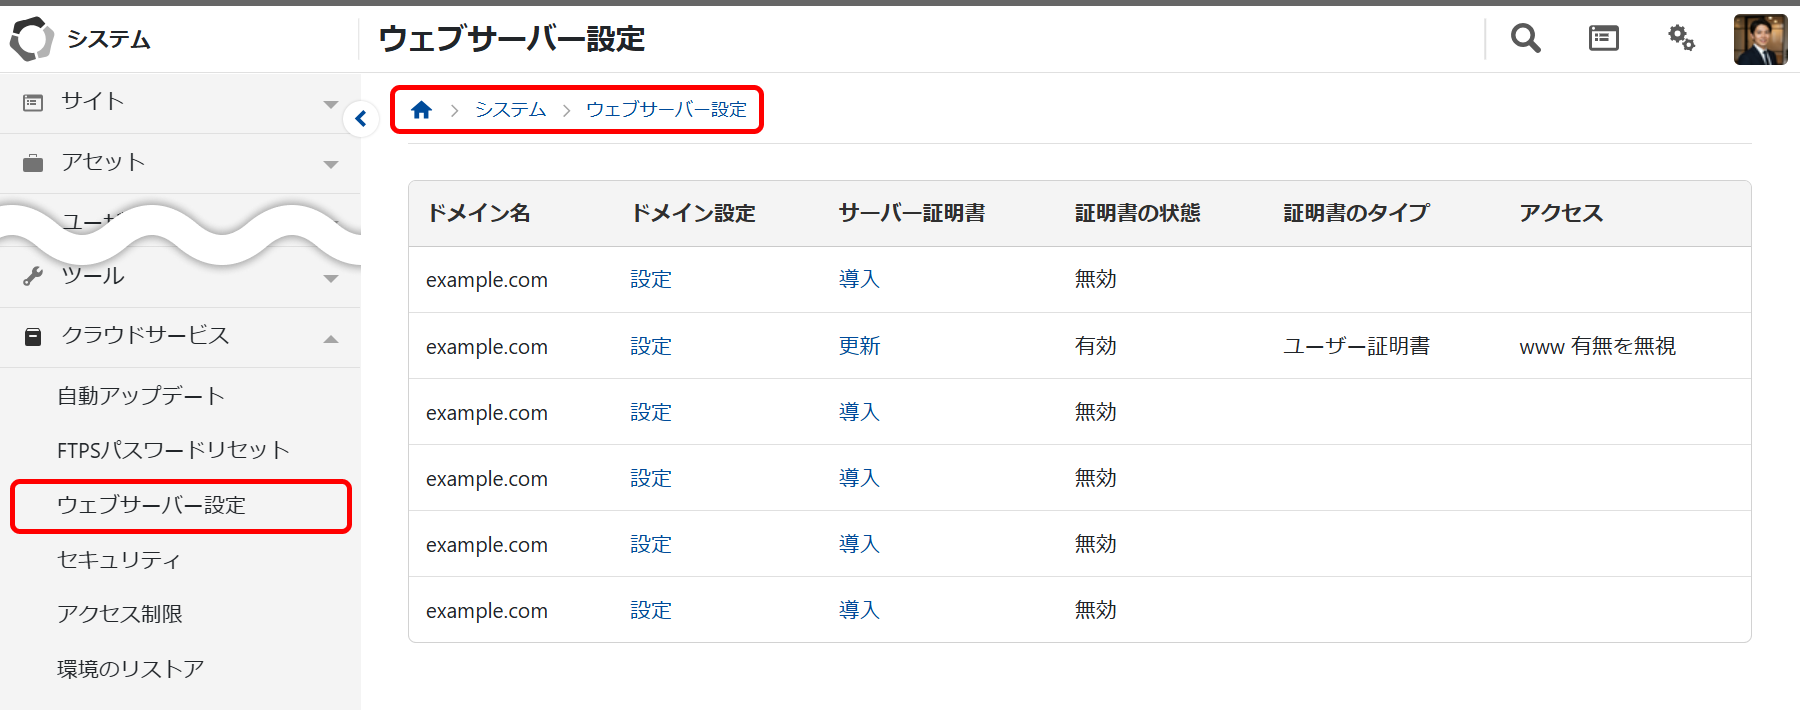This screenshot has width=1800, height=710.
Task: Click 設定 link in fourth table row
Action: [x=651, y=478]
